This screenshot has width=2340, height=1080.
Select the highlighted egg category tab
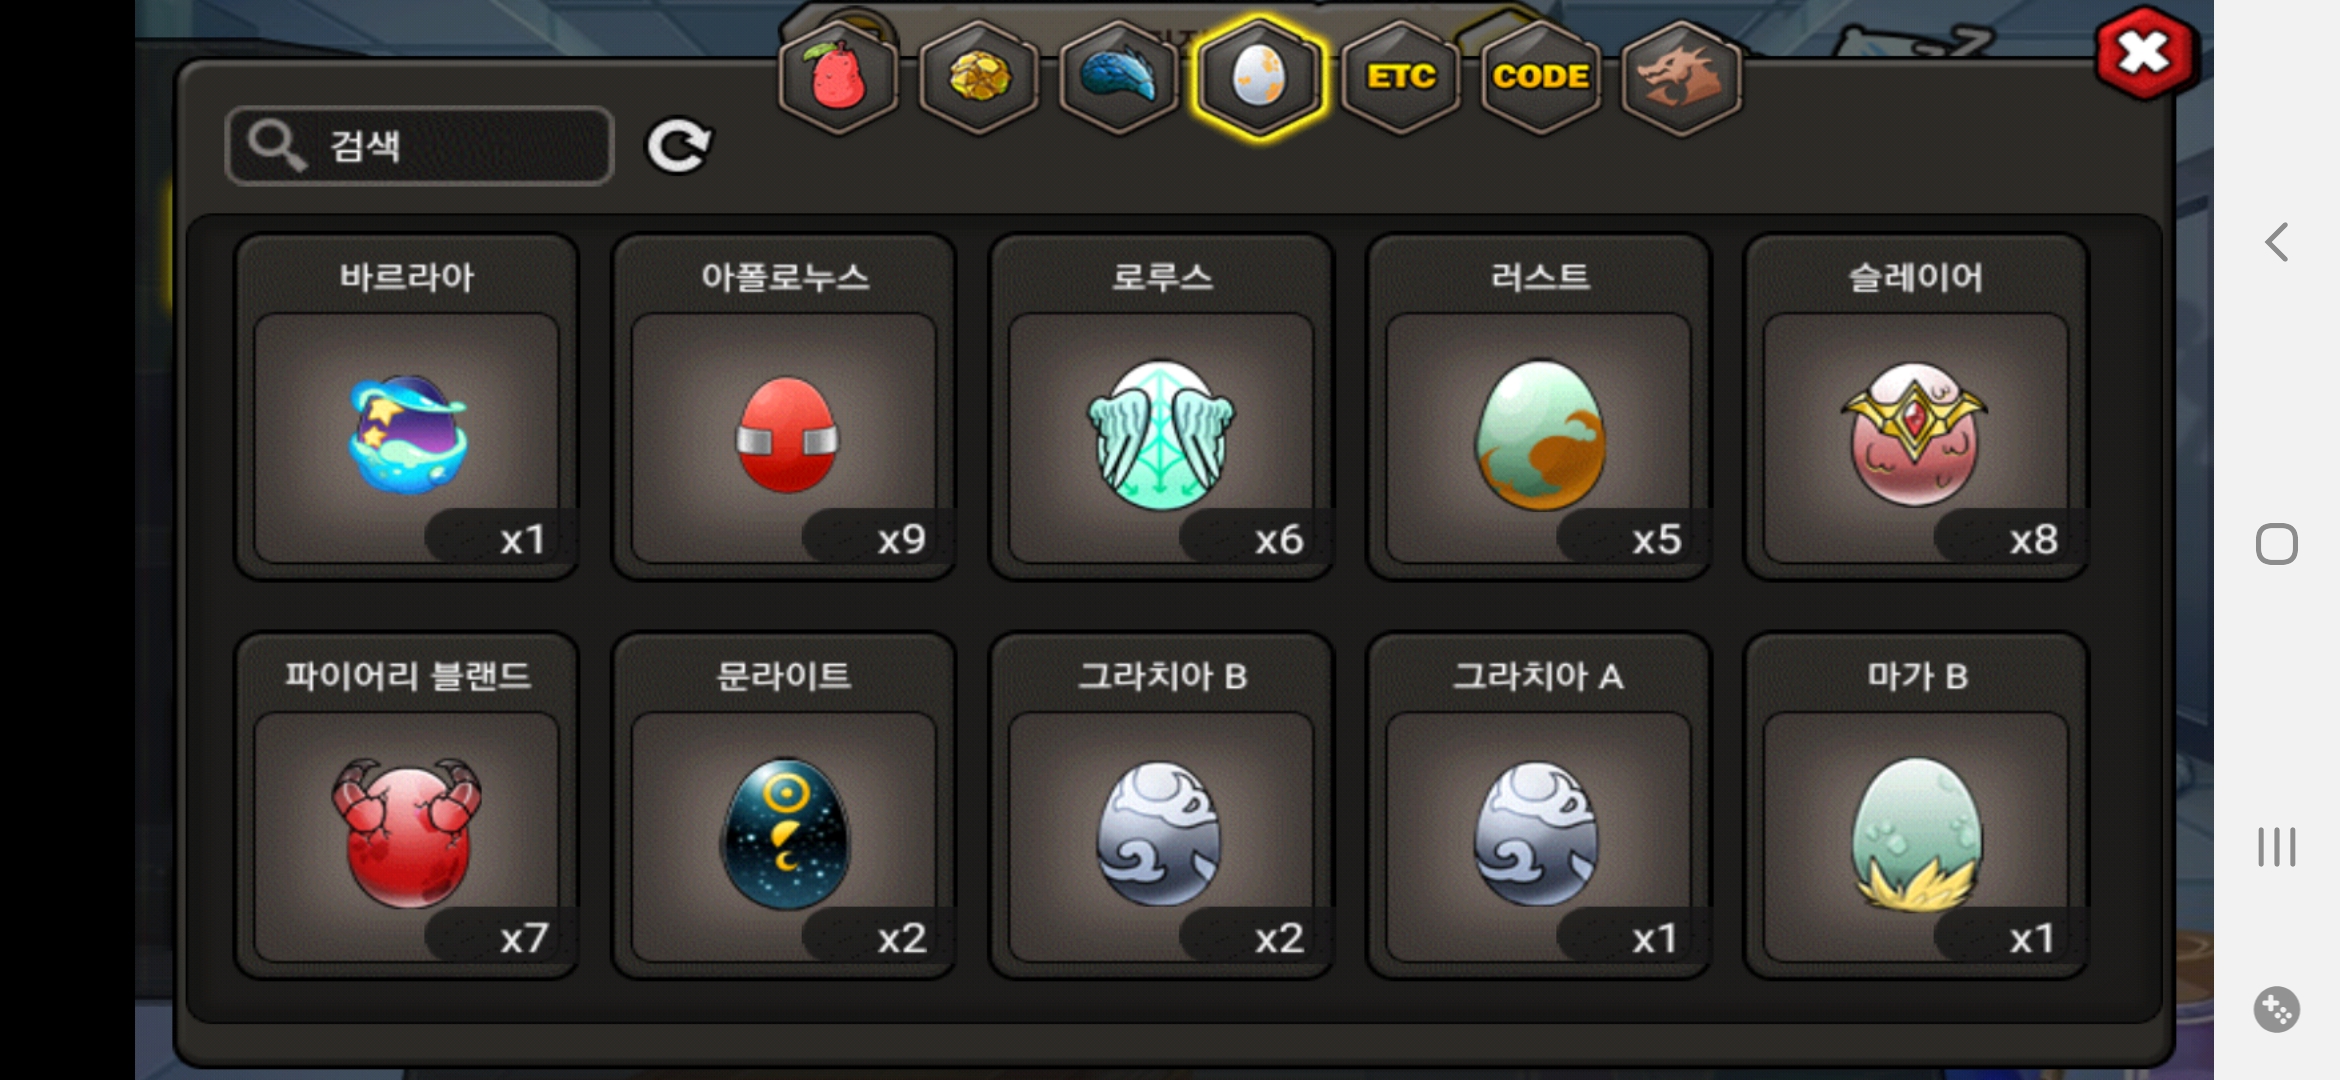pos(1260,78)
